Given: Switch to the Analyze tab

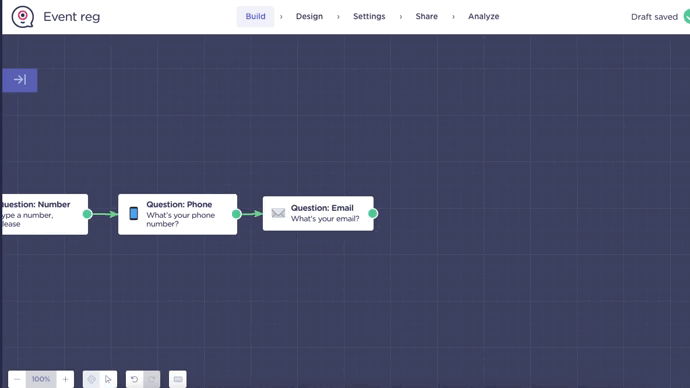Looking at the screenshot, I should click(484, 16).
